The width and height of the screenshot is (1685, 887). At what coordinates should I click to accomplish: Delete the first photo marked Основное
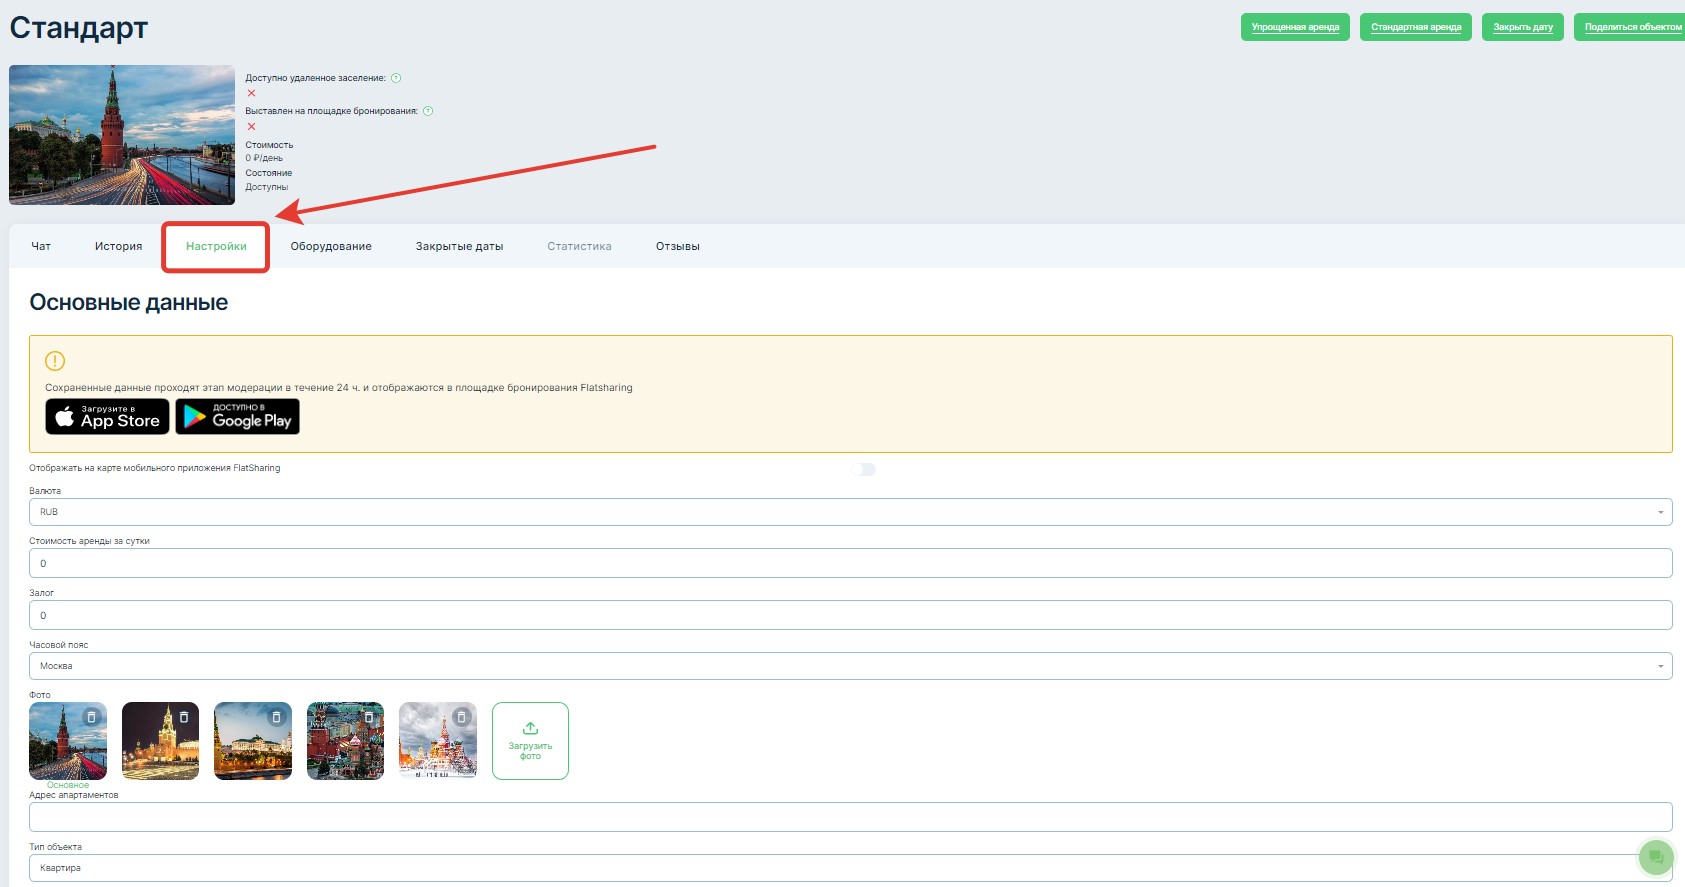pos(91,717)
